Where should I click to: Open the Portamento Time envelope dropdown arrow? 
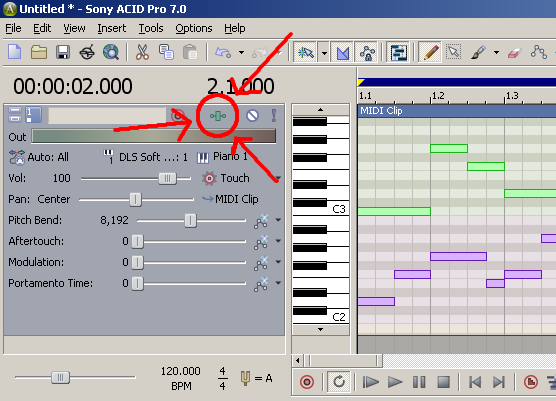tap(278, 283)
